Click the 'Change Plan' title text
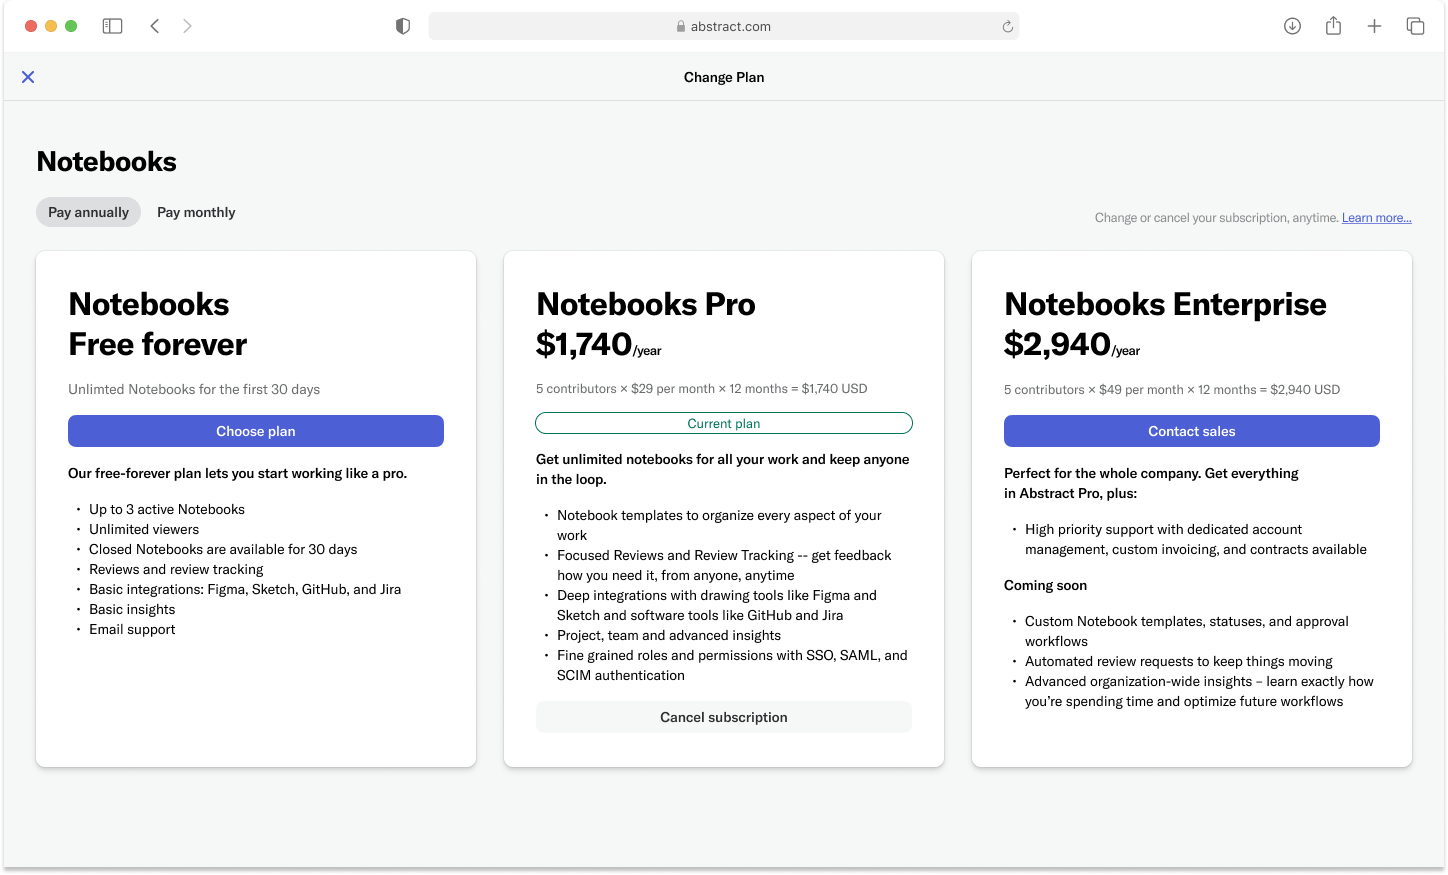Screen dimensions: 1448x875 click(x=724, y=77)
